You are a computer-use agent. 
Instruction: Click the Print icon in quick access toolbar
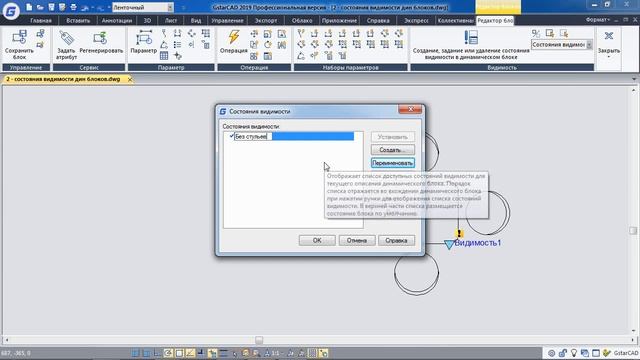(73, 7)
